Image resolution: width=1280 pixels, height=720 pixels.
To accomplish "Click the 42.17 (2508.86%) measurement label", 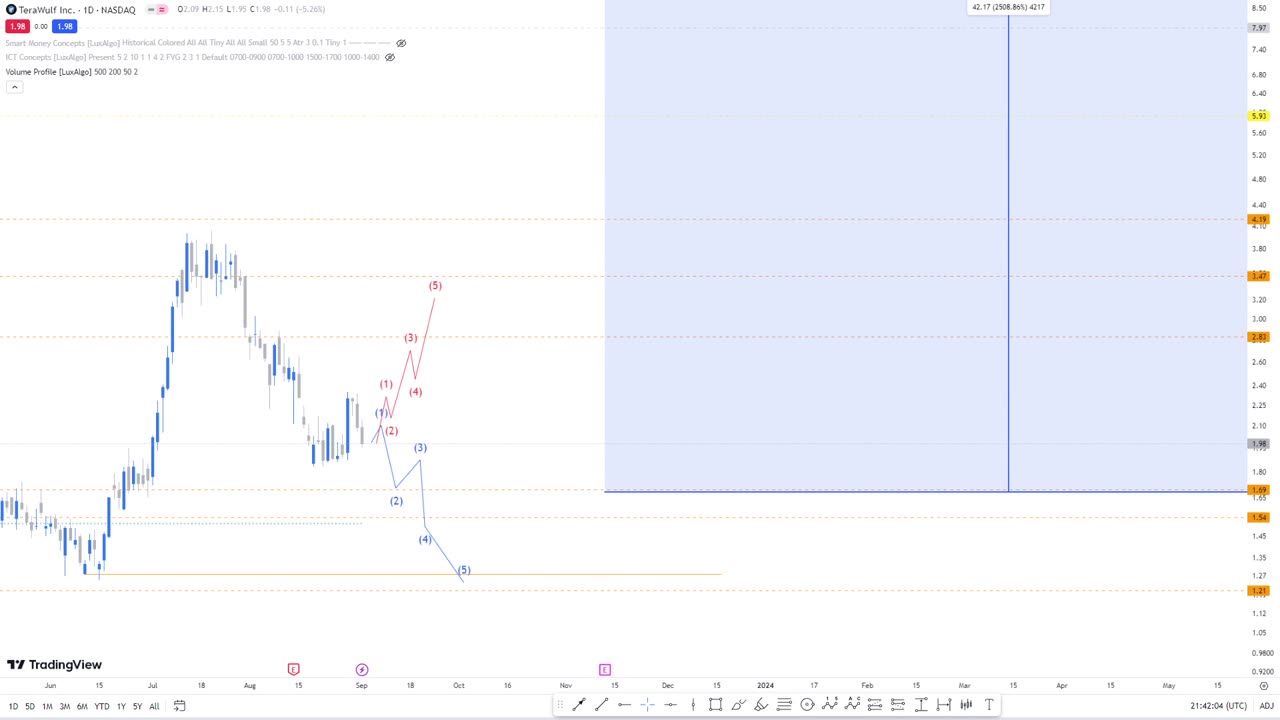I will point(1008,7).
